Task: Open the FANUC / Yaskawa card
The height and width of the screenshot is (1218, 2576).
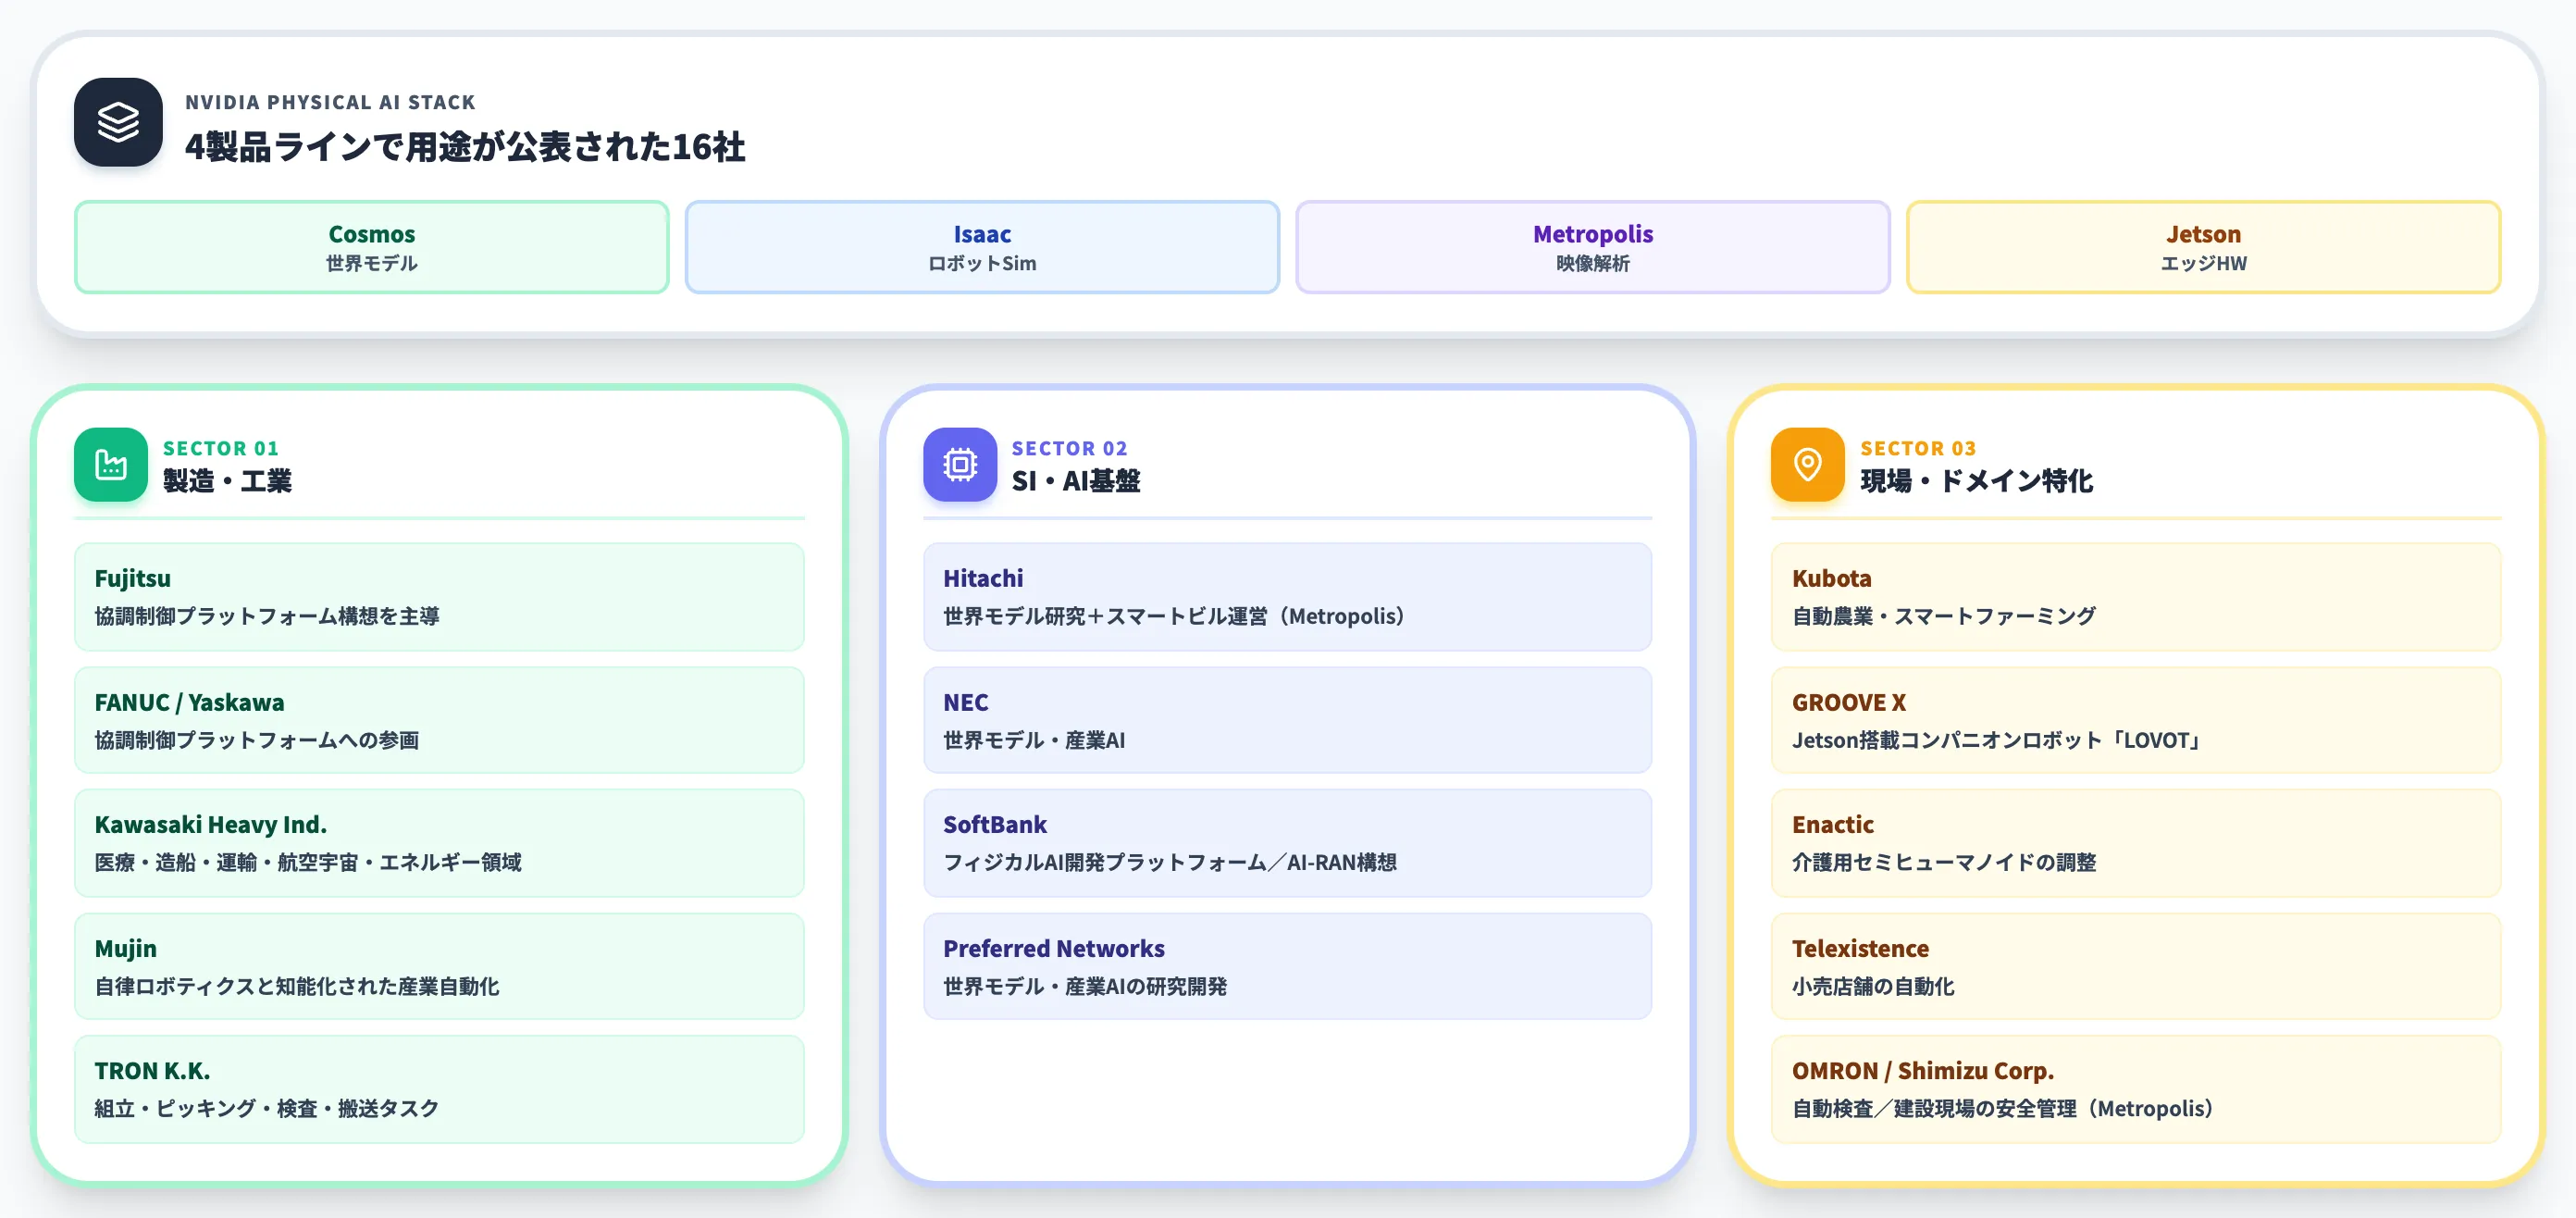Action: [x=439, y=720]
